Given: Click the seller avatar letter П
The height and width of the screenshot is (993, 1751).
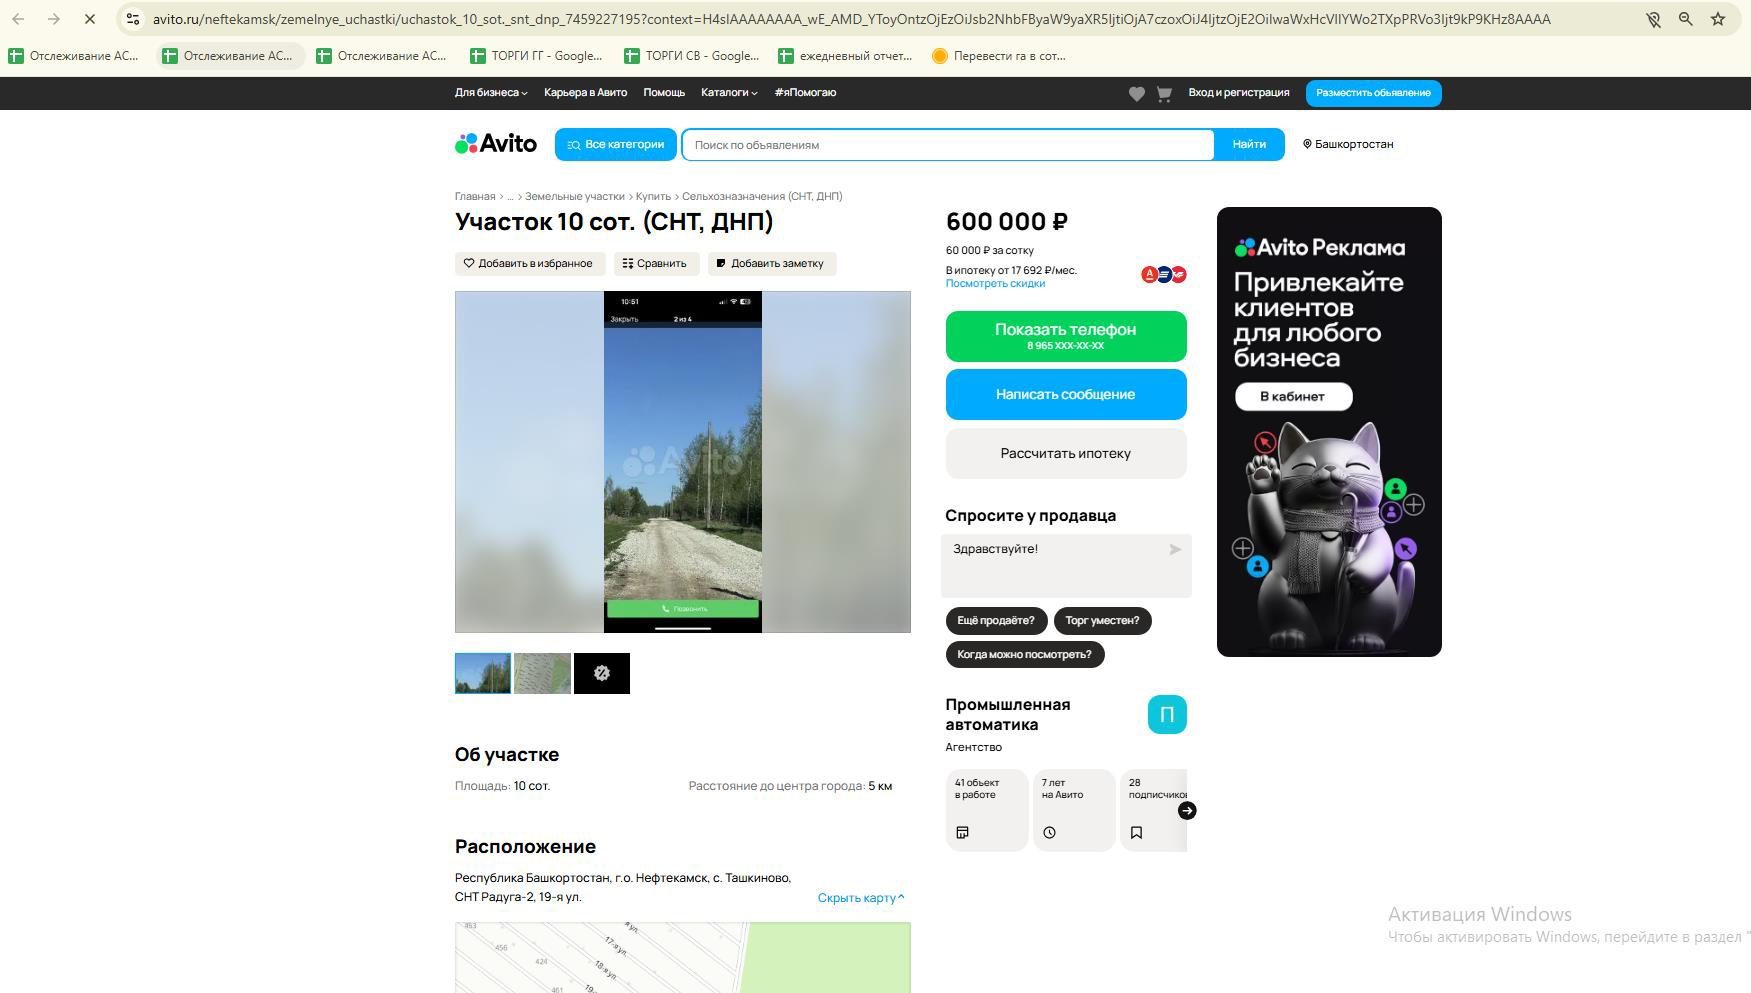Looking at the screenshot, I should [x=1167, y=715].
